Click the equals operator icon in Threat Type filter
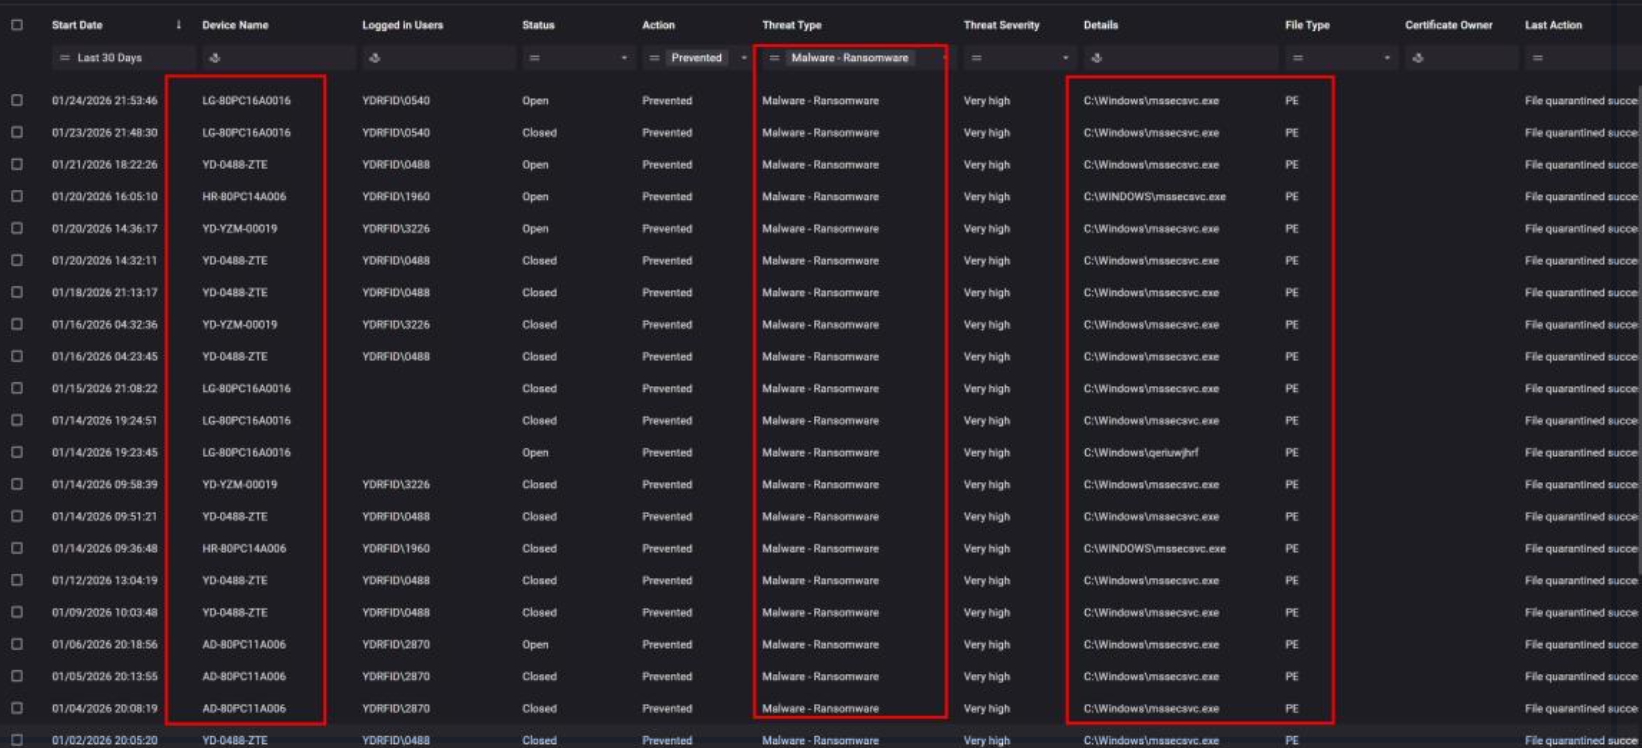Viewport: 1642px width, 748px height. [774, 58]
